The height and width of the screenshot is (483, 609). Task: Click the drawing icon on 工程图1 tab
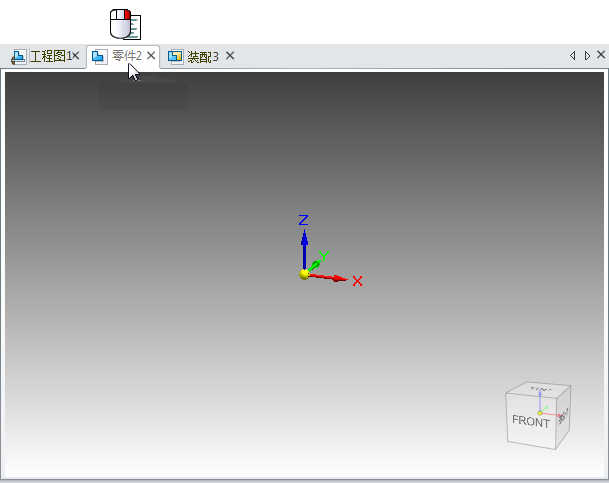[19, 56]
